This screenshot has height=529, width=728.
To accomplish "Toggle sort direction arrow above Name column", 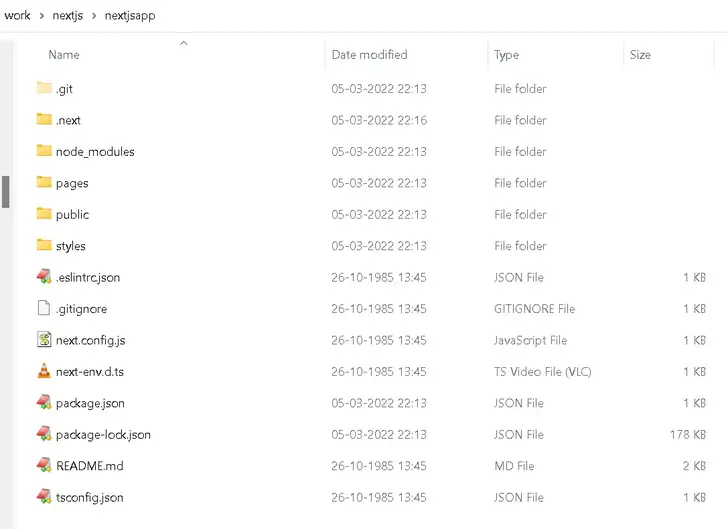I will pyautogui.click(x=184, y=43).
